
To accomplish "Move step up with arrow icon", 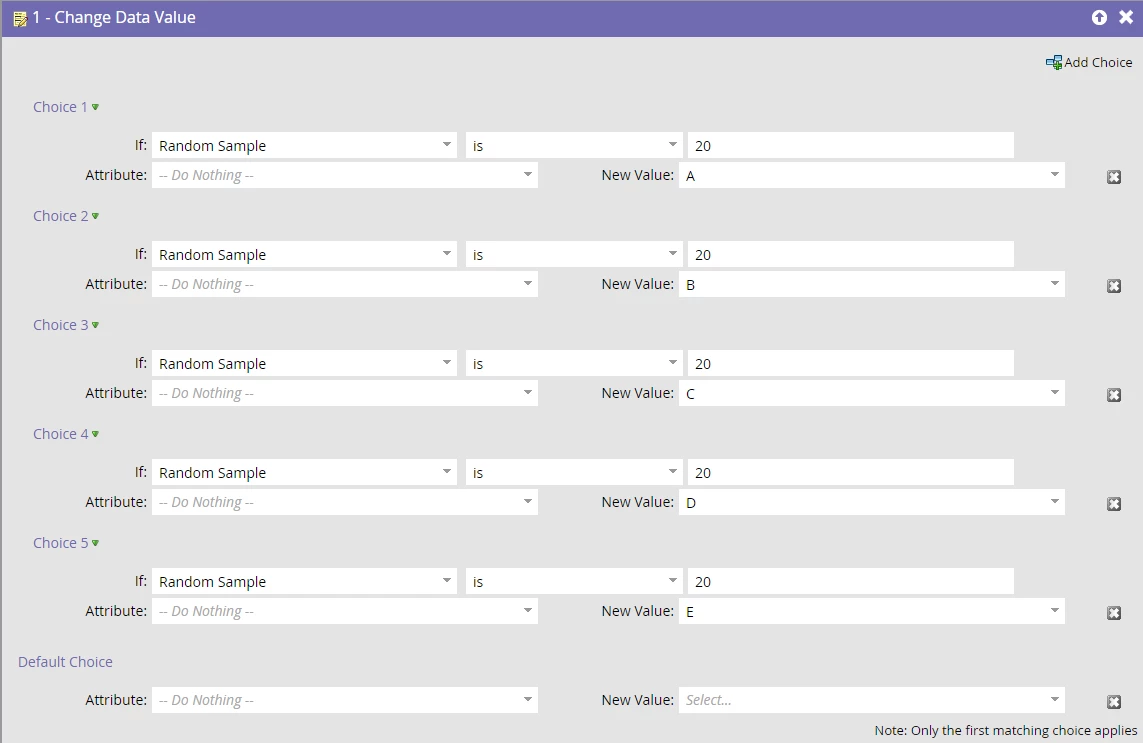I will (x=1099, y=17).
